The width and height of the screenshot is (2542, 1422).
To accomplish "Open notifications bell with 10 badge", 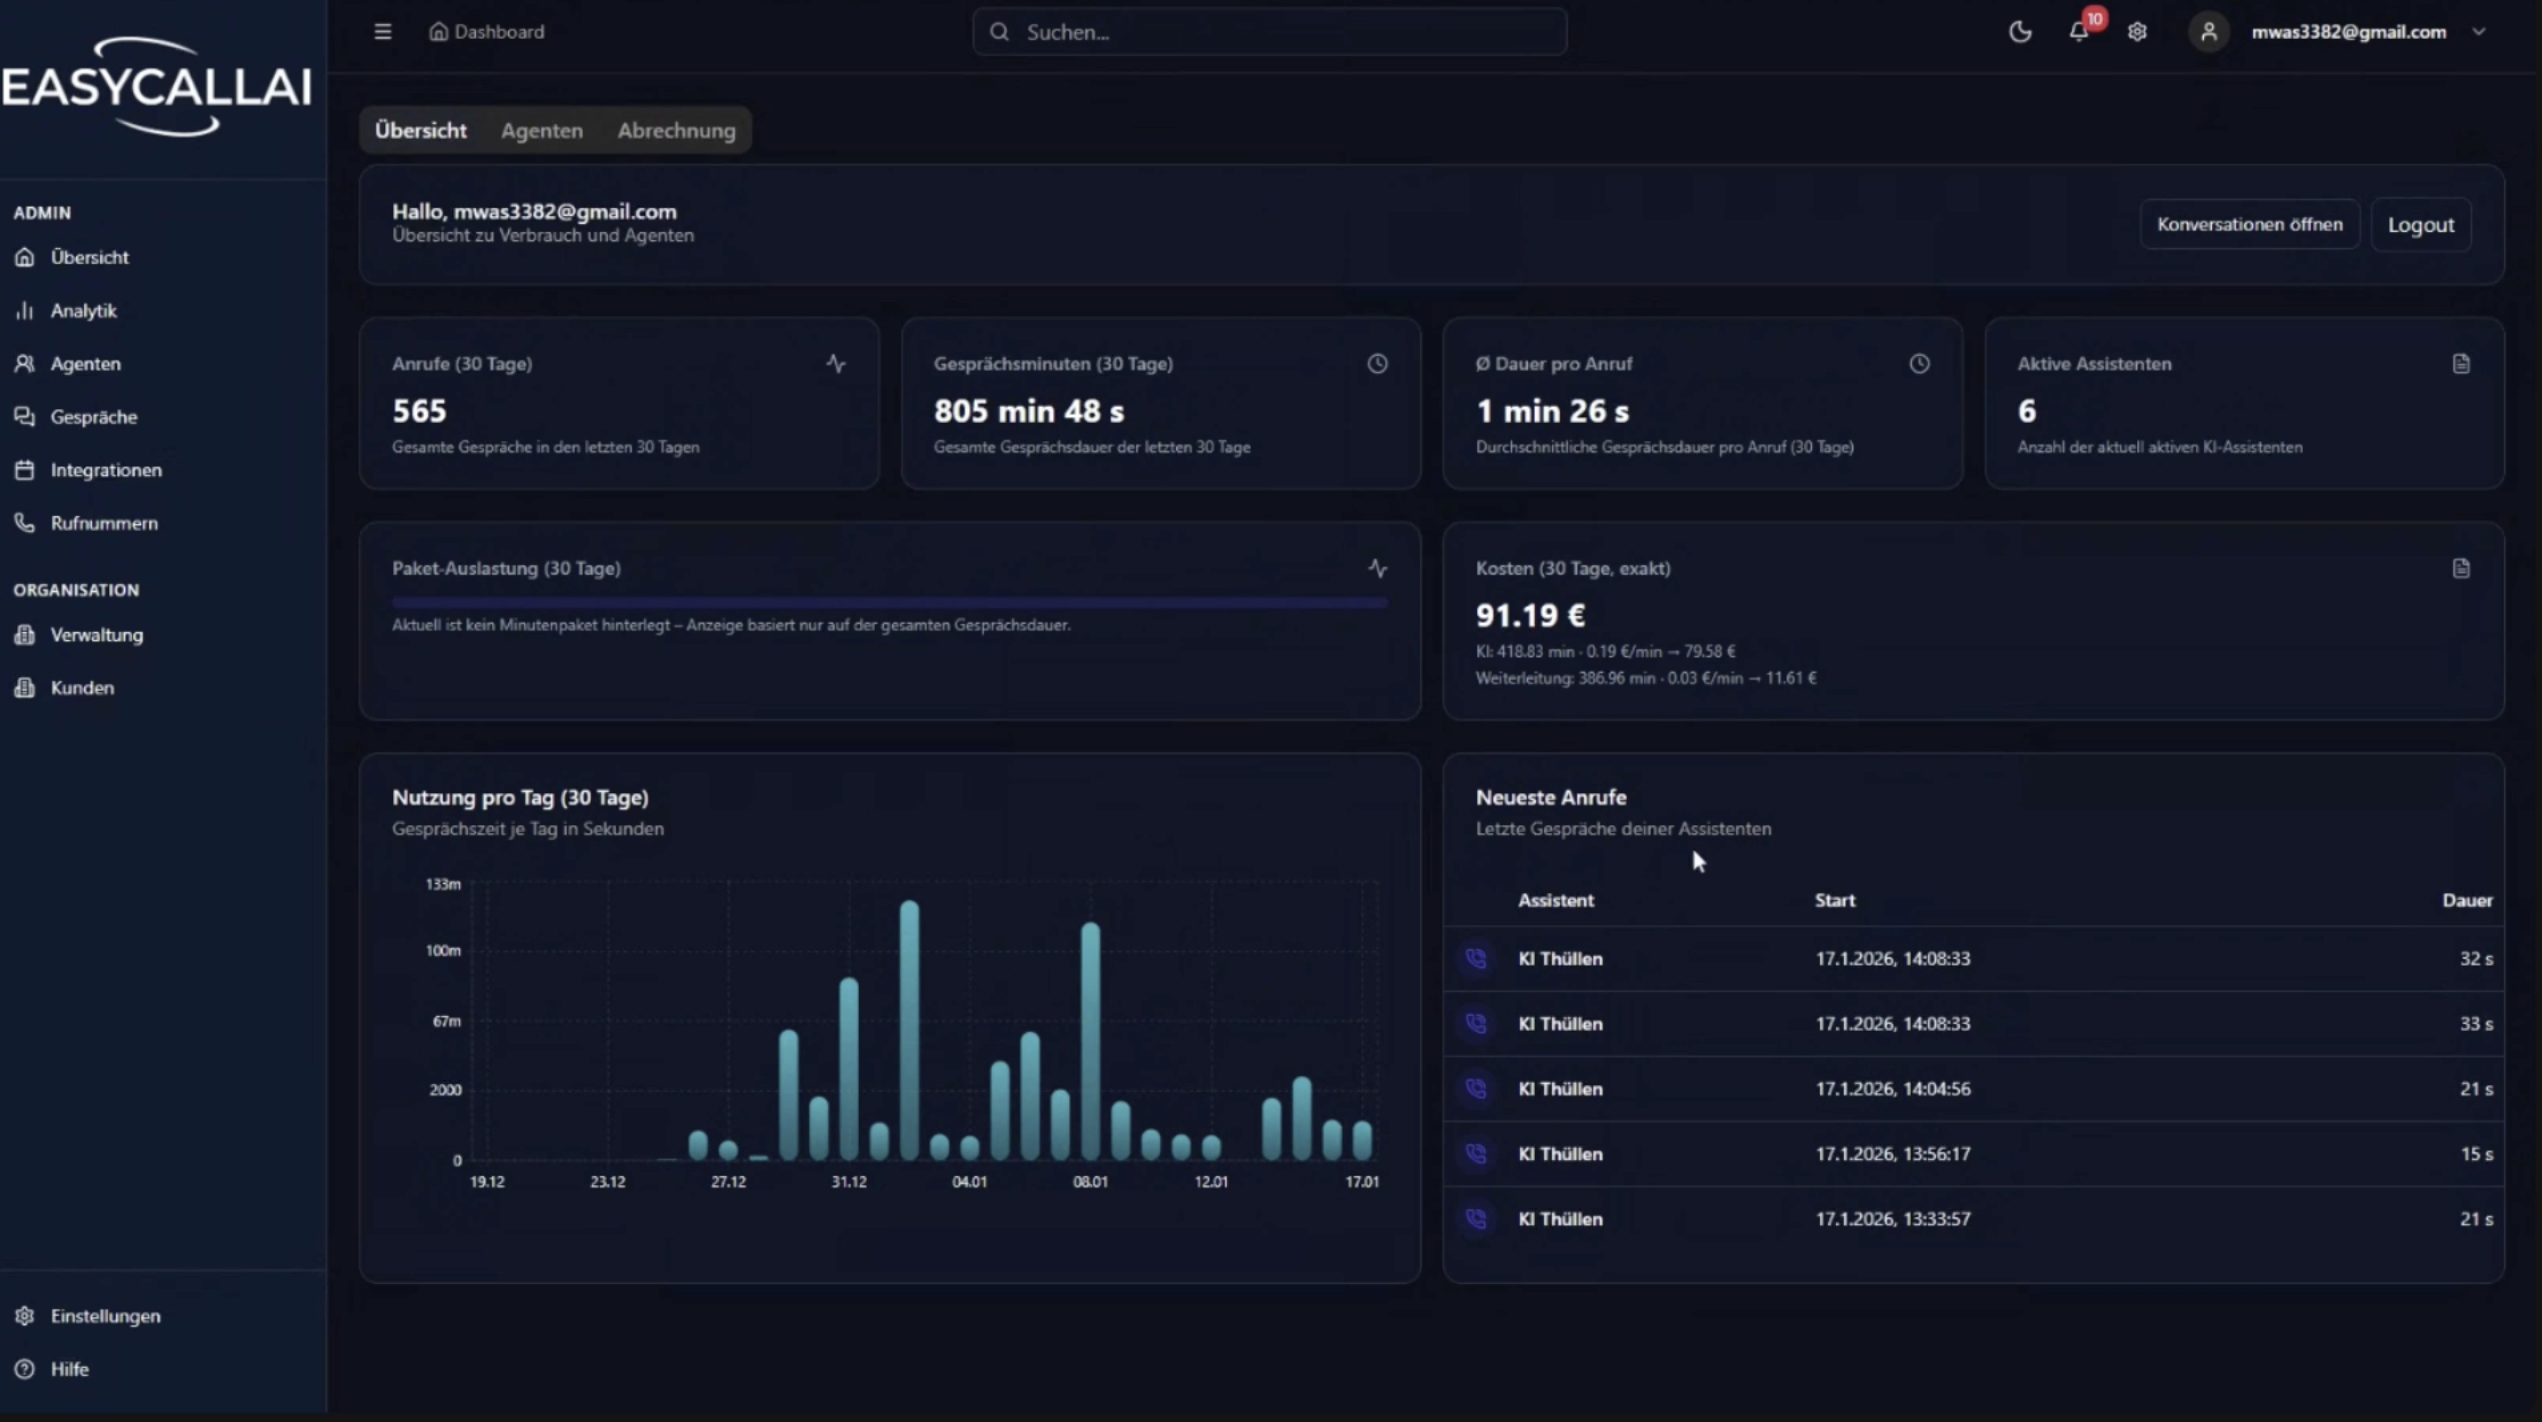I will coord(2079,32).
